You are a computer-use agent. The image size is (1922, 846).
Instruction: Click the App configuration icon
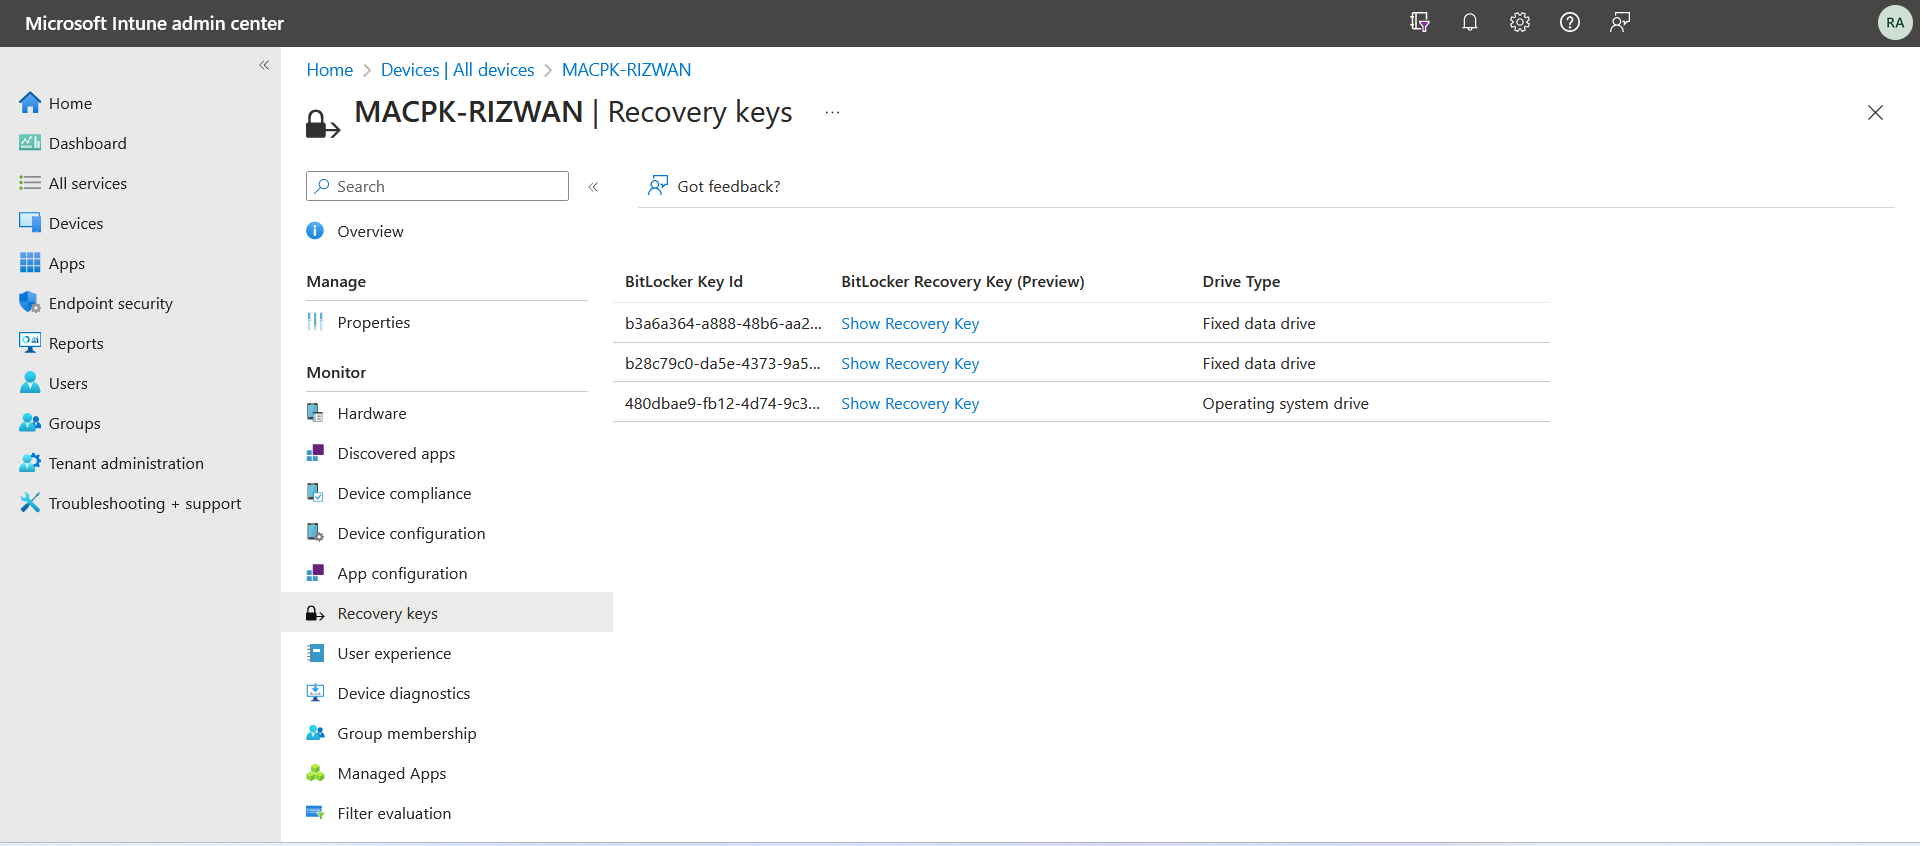click(x=315, y=573)
